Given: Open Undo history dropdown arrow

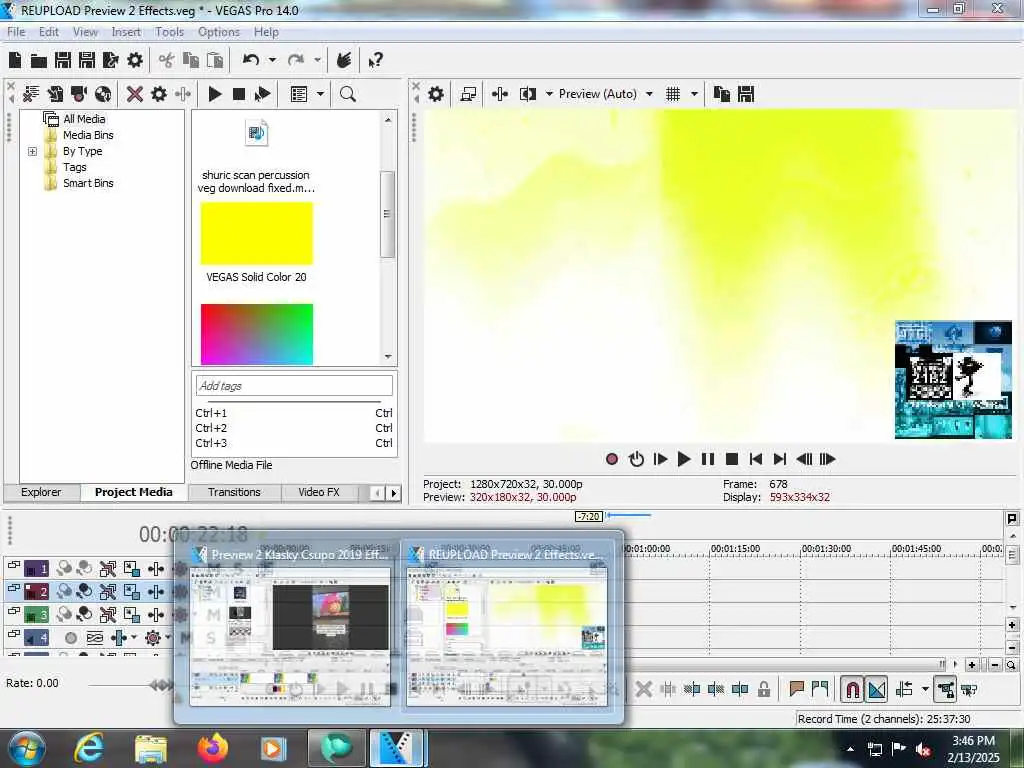Looking at the screenshot, I should click(x=272, y=60).
